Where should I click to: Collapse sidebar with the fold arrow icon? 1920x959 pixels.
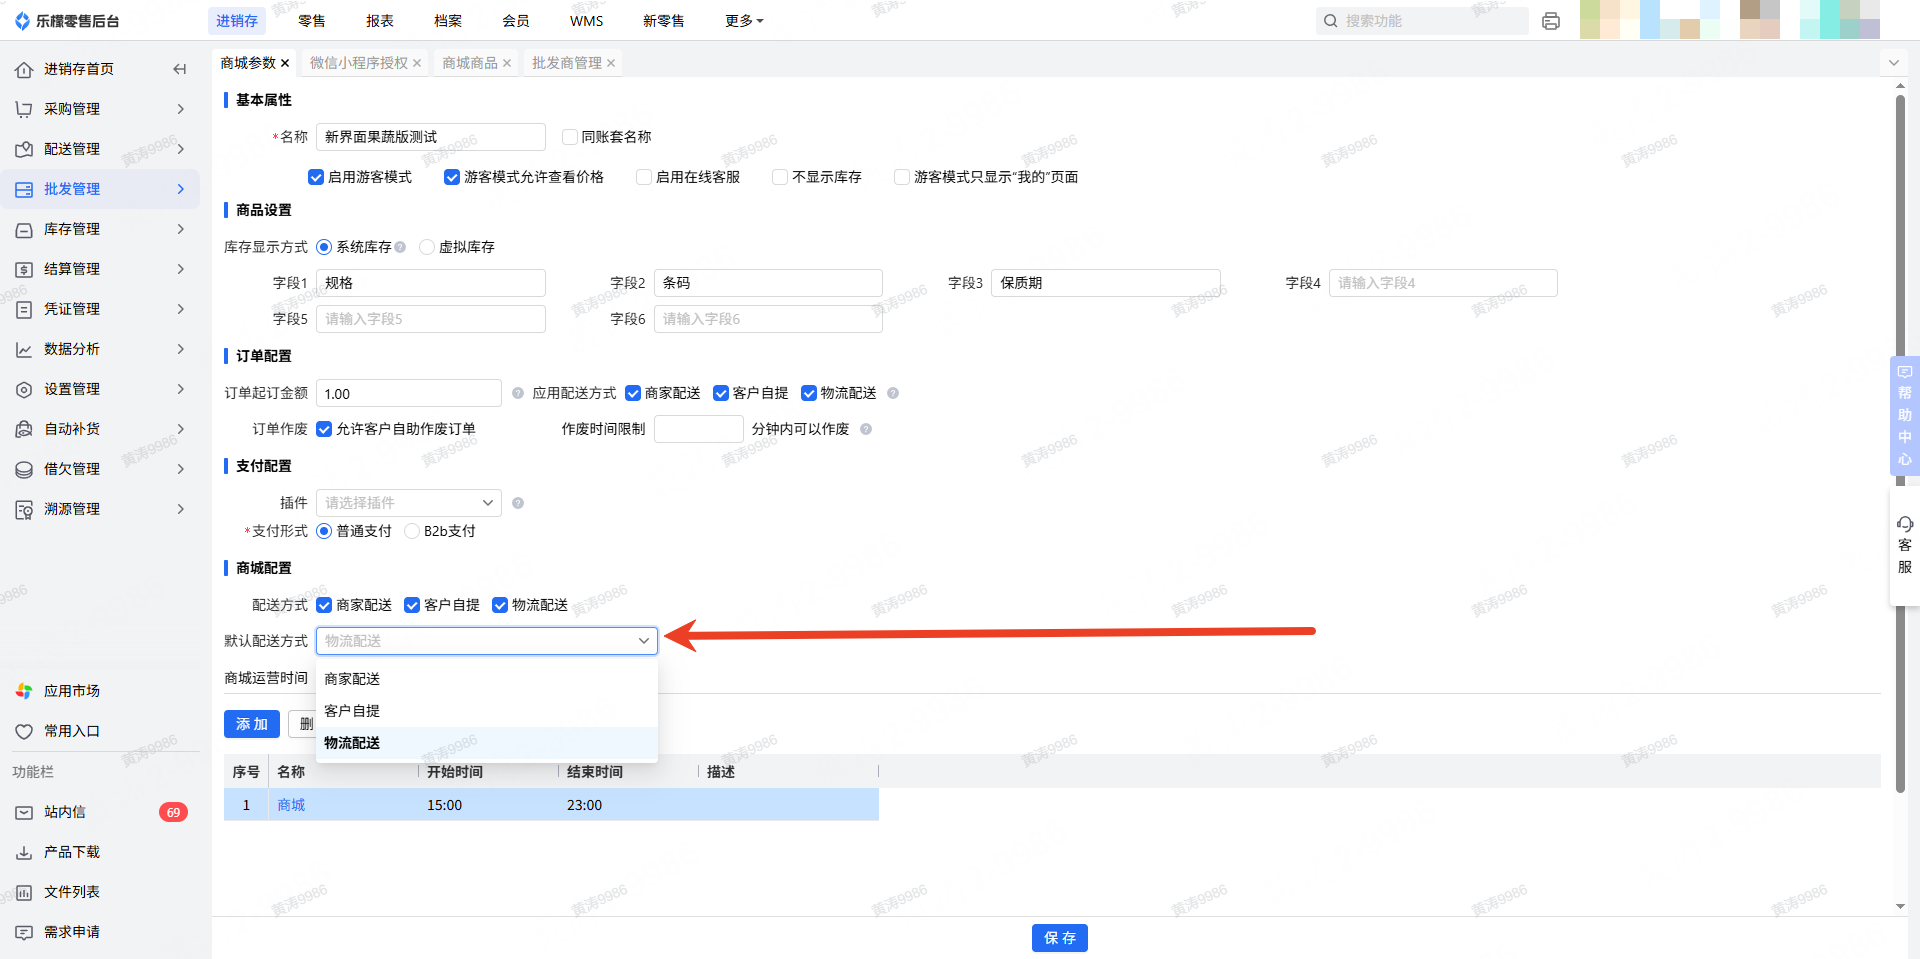point(180,69)
